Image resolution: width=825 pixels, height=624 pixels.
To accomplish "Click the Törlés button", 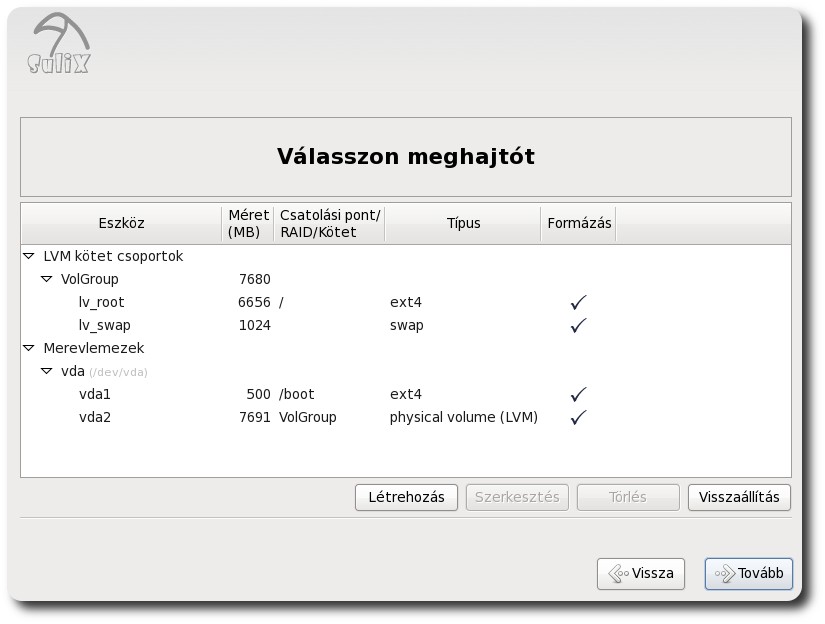I will pos(628,497).
